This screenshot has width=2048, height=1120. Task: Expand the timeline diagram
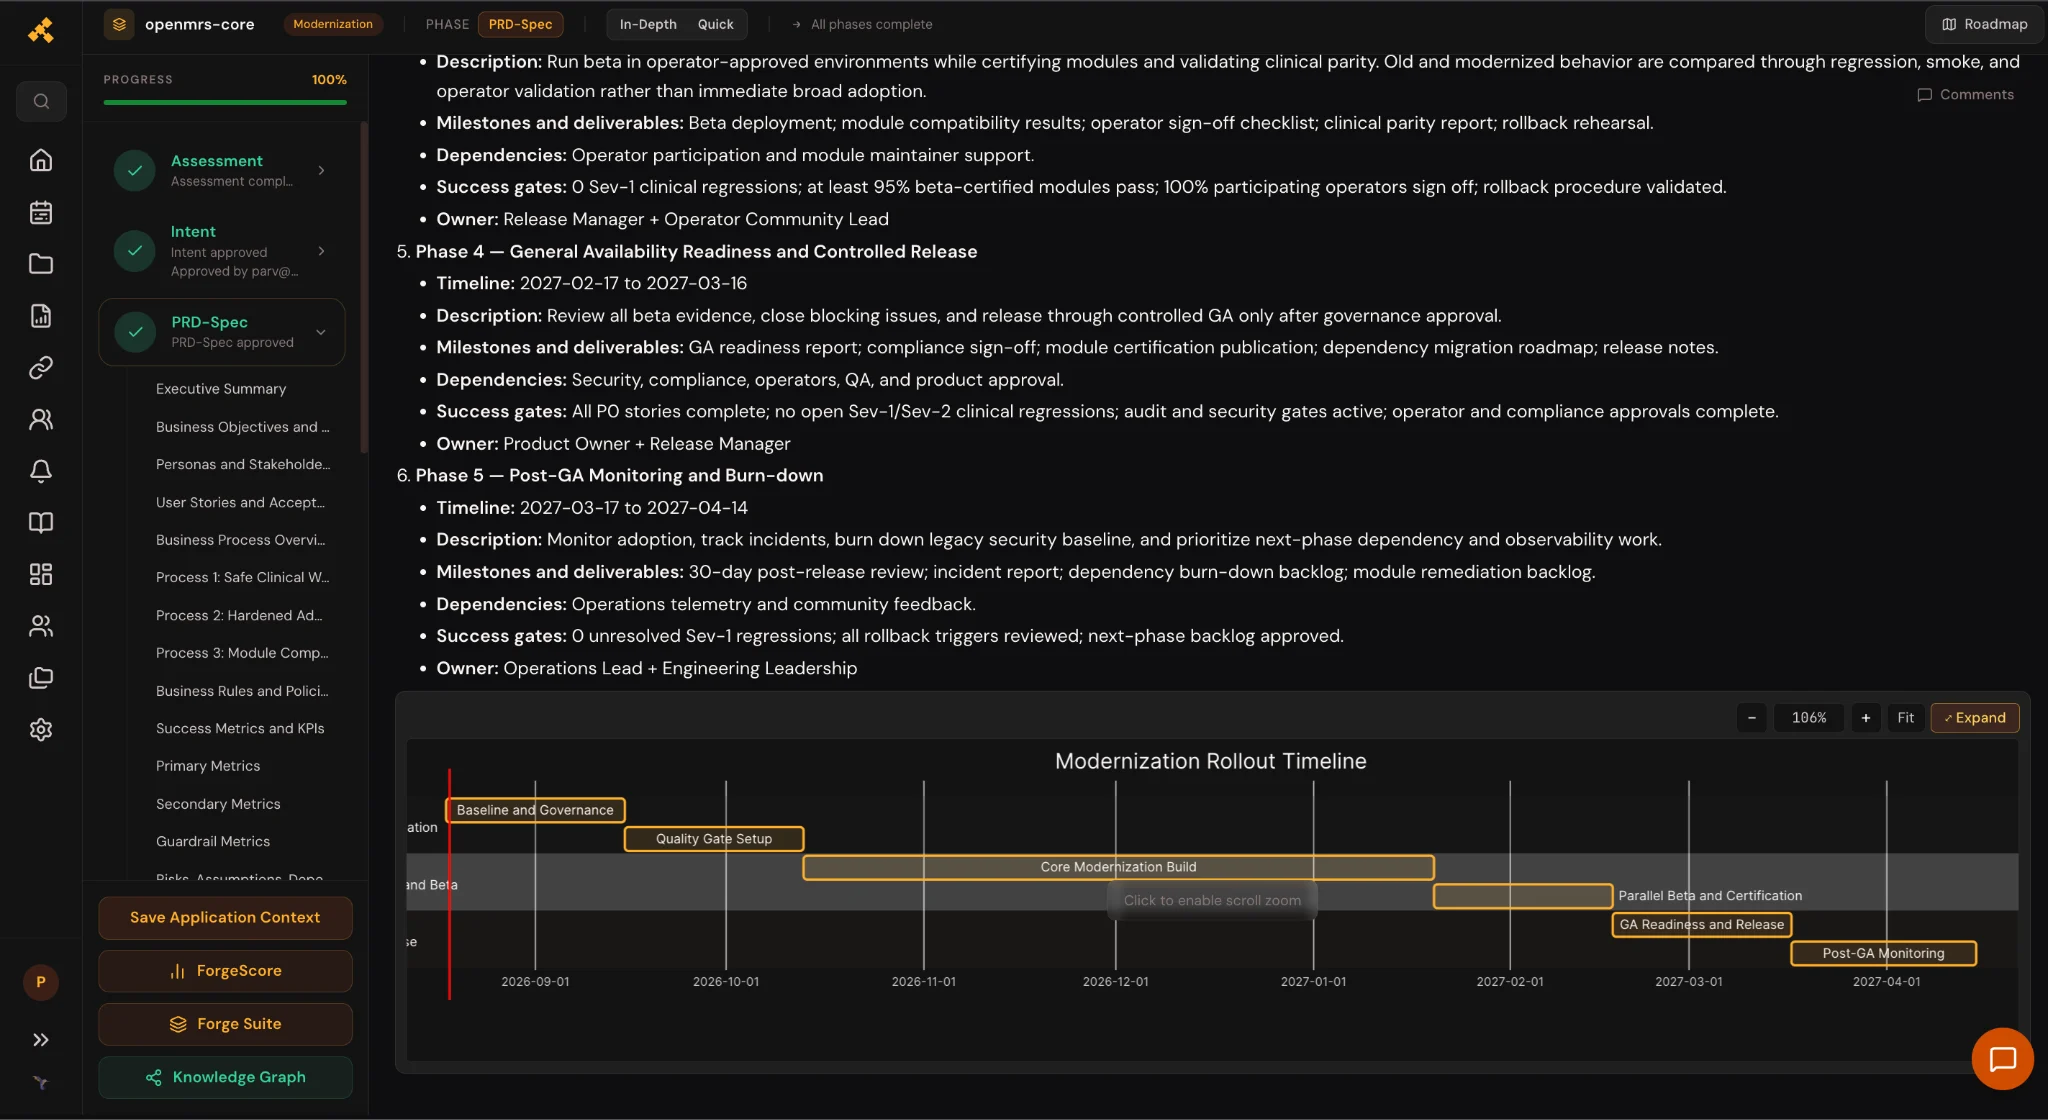click(1975, 718)
